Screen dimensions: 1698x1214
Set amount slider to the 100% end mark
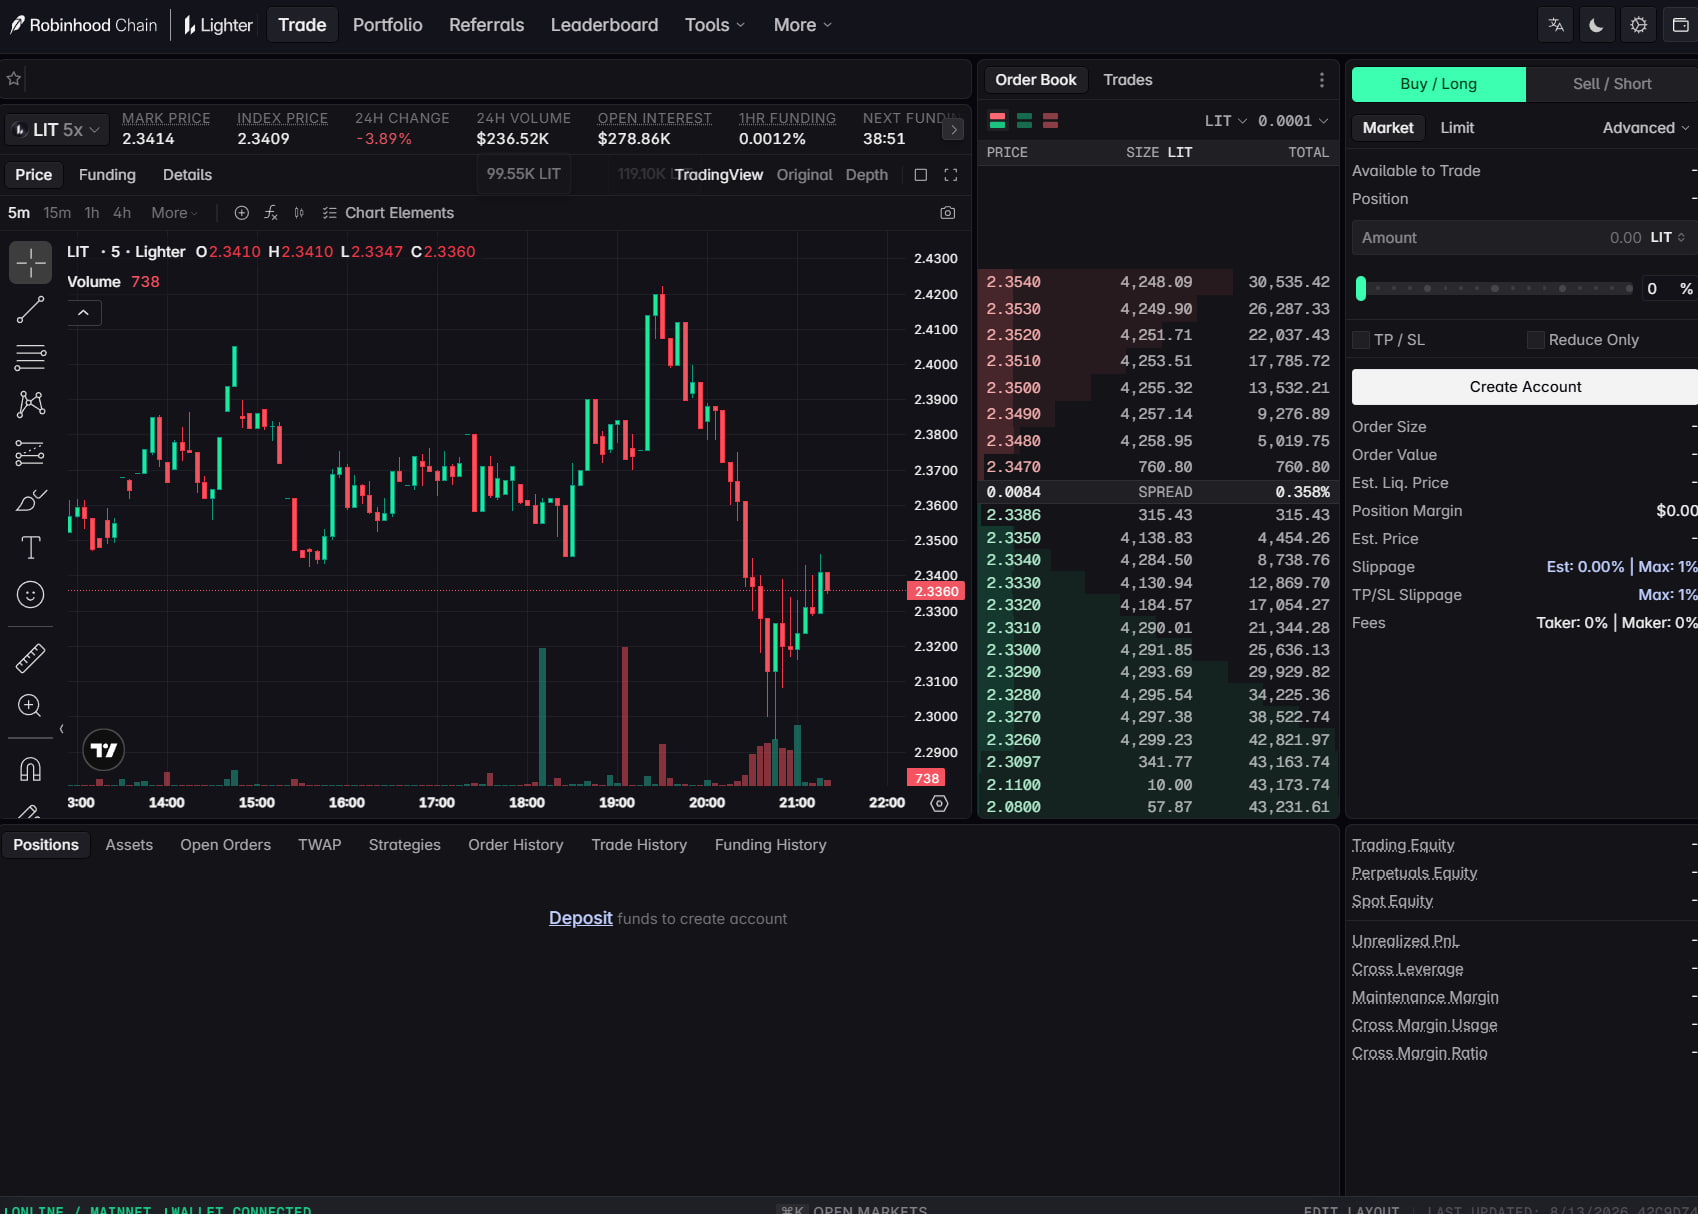tap(1629, 289)
